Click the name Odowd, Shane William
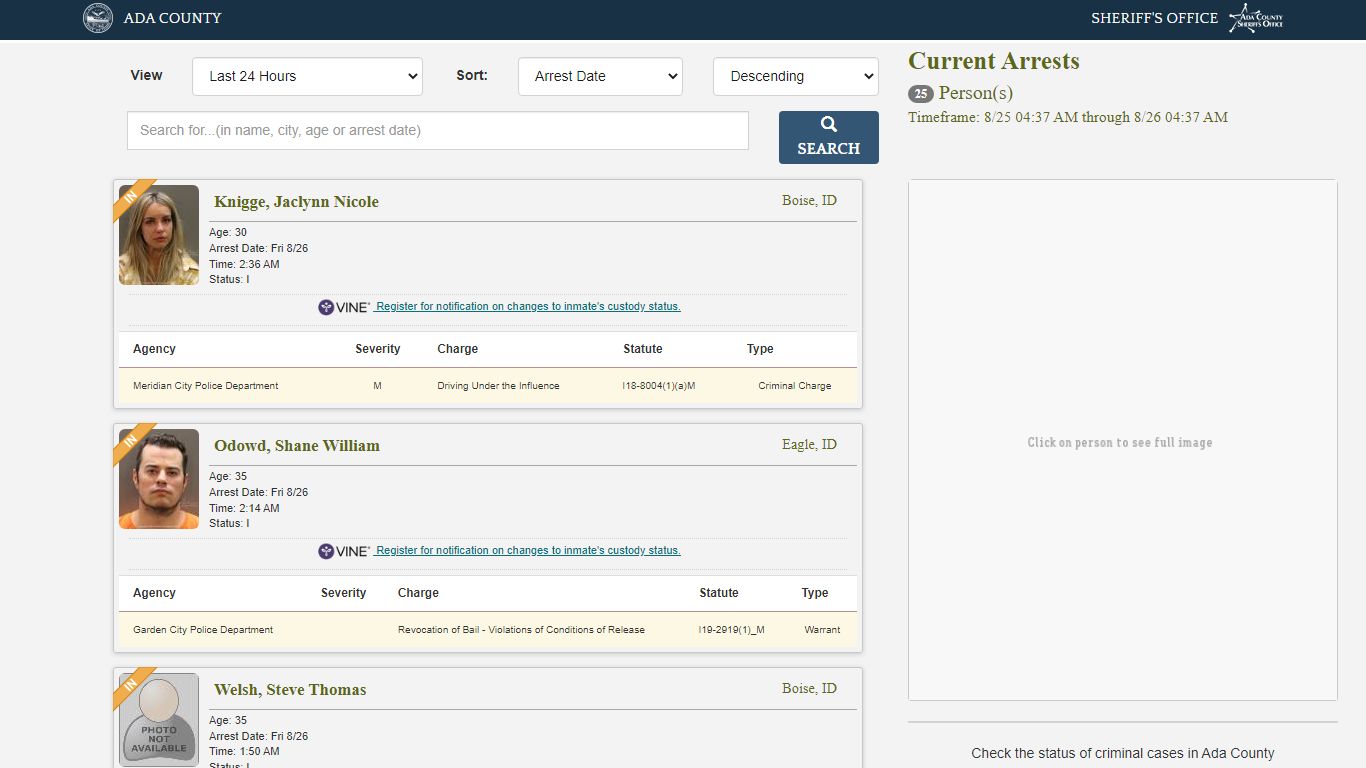Screen dimensions: 1366x768 [297, 446]
